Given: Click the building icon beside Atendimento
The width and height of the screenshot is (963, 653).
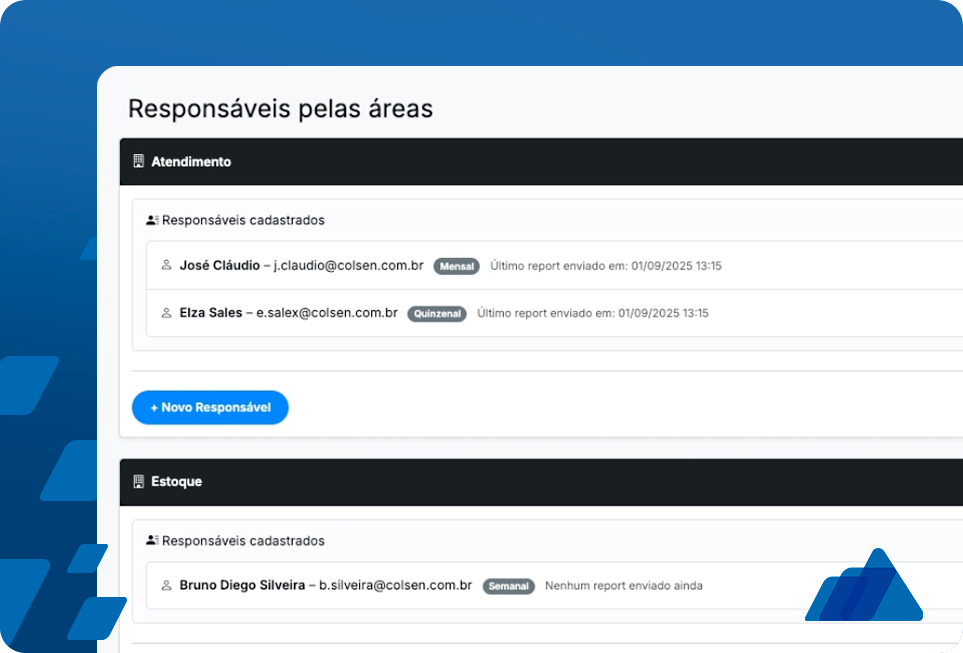Looking at the screenshot, I should 139,161.
